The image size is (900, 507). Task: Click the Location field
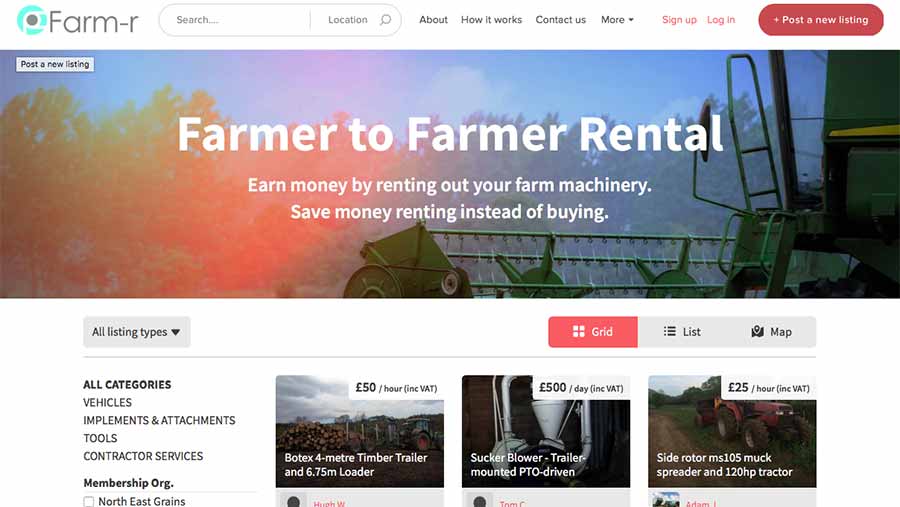[347, 20]
